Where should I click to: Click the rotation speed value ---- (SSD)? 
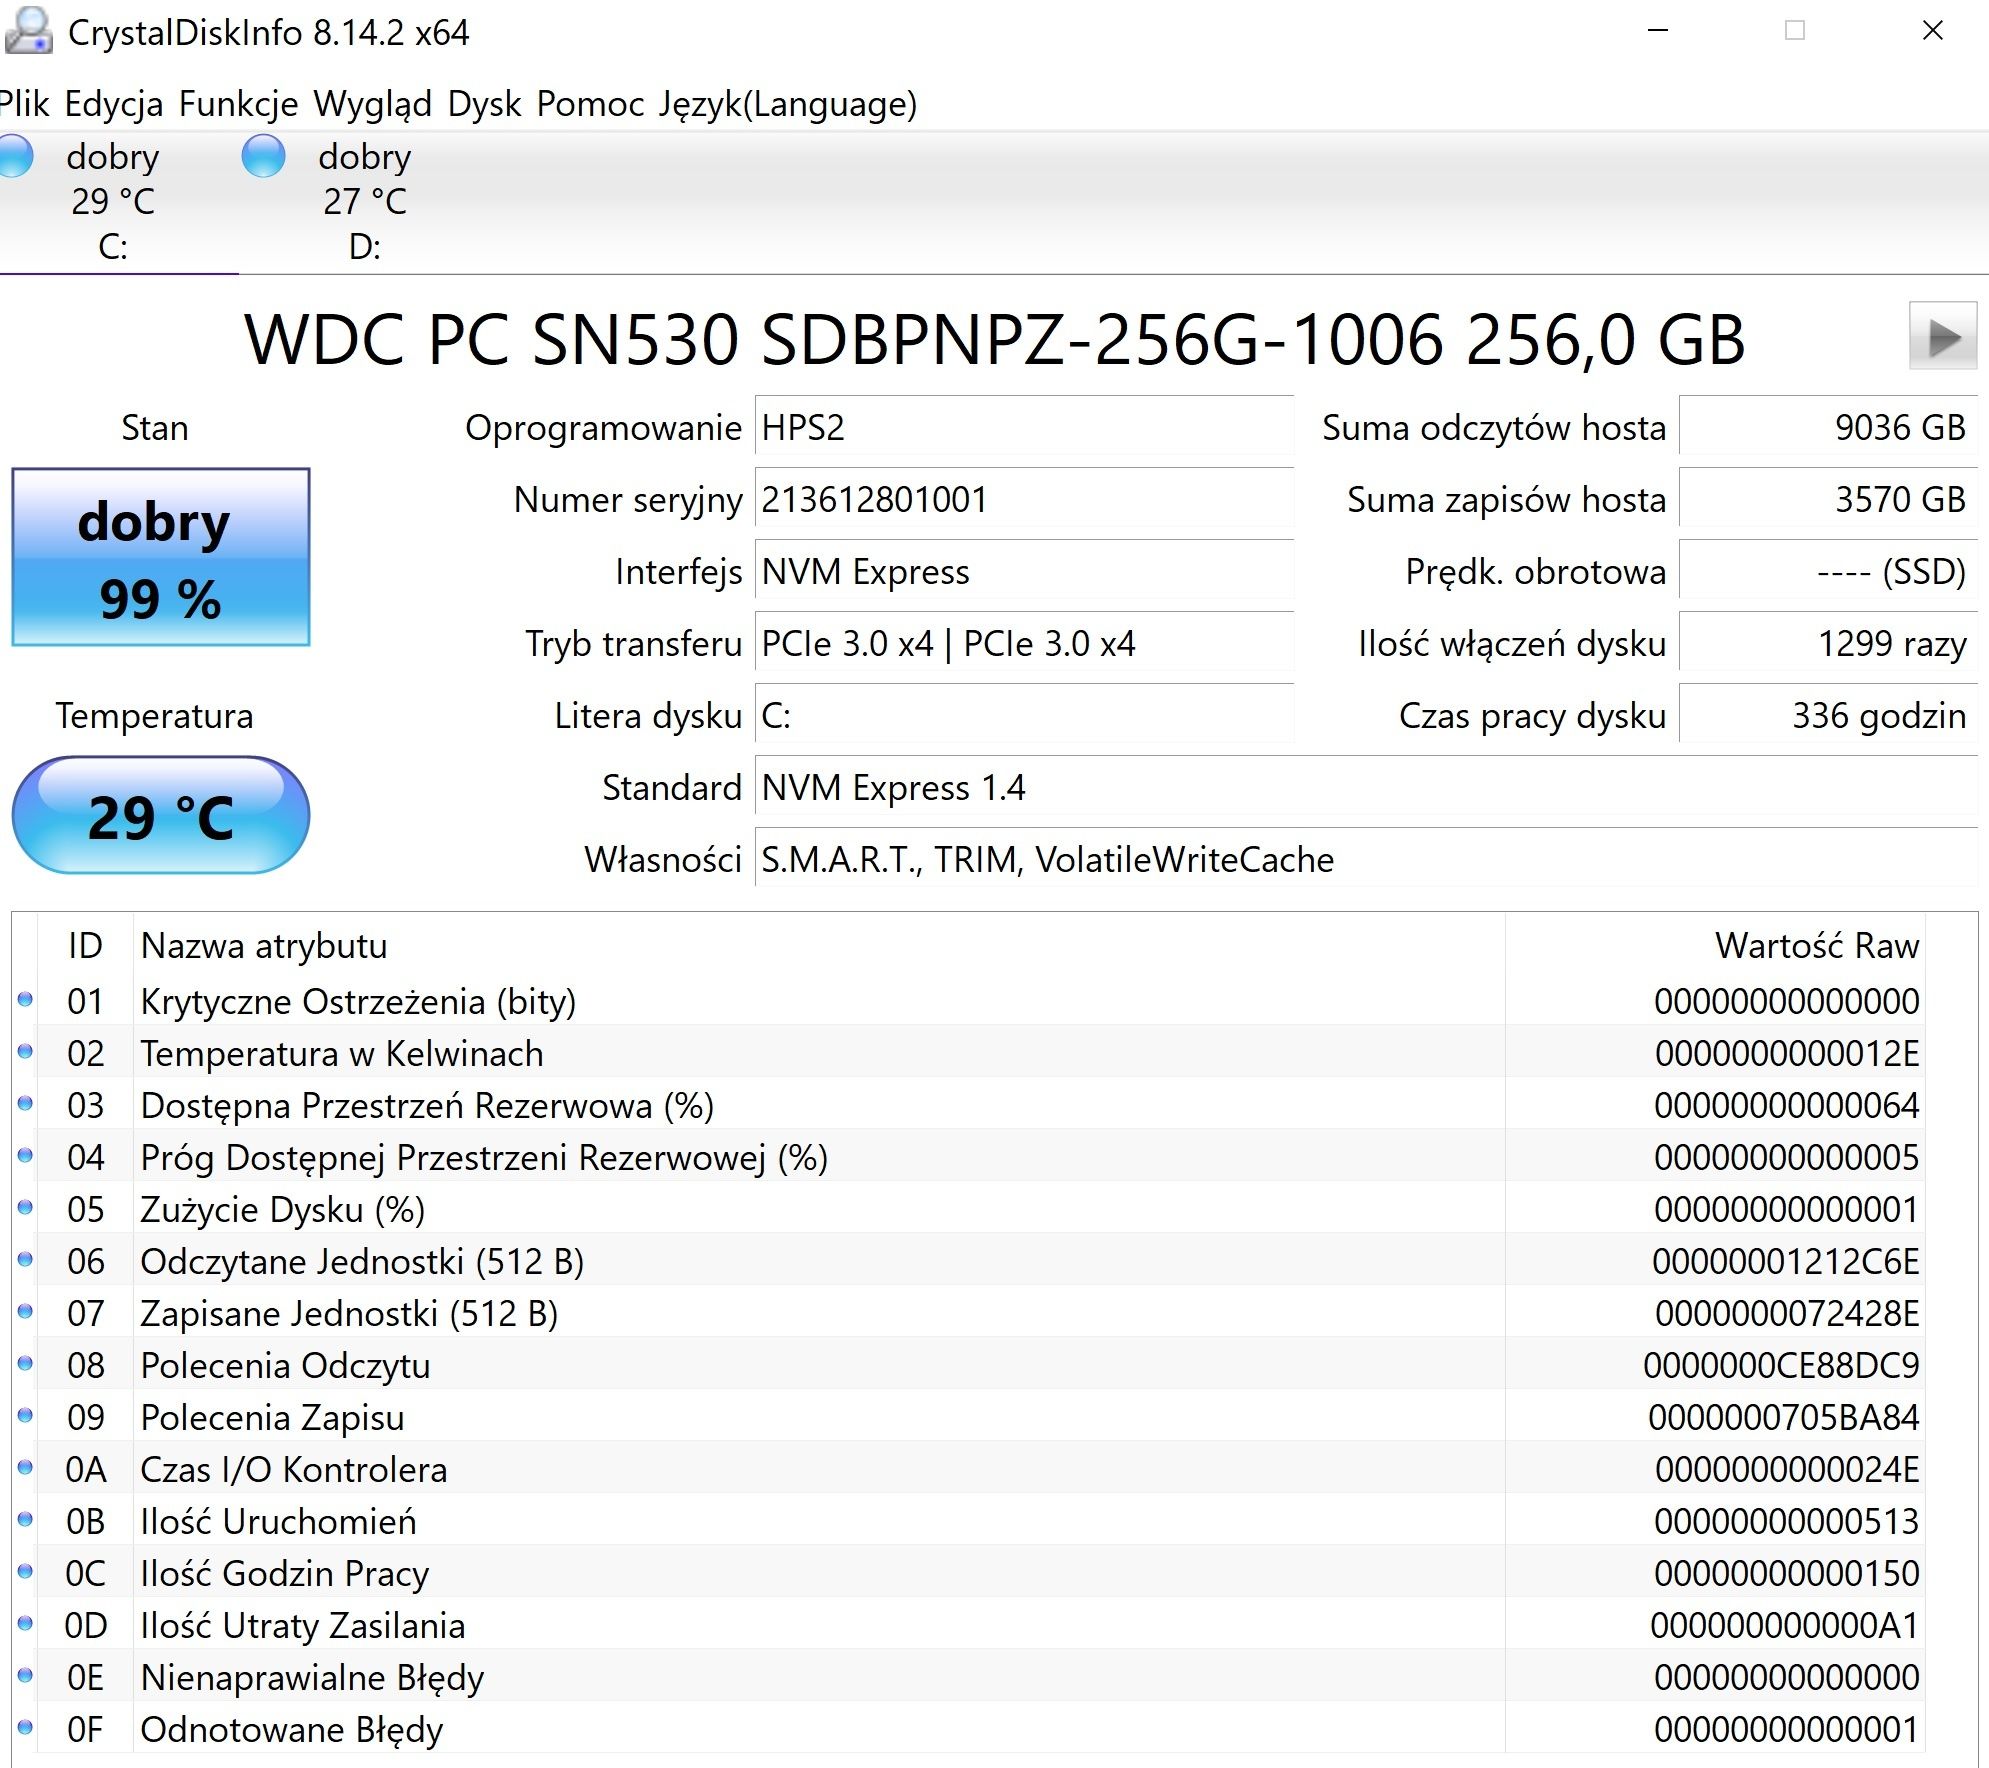tap(1828, 571)
